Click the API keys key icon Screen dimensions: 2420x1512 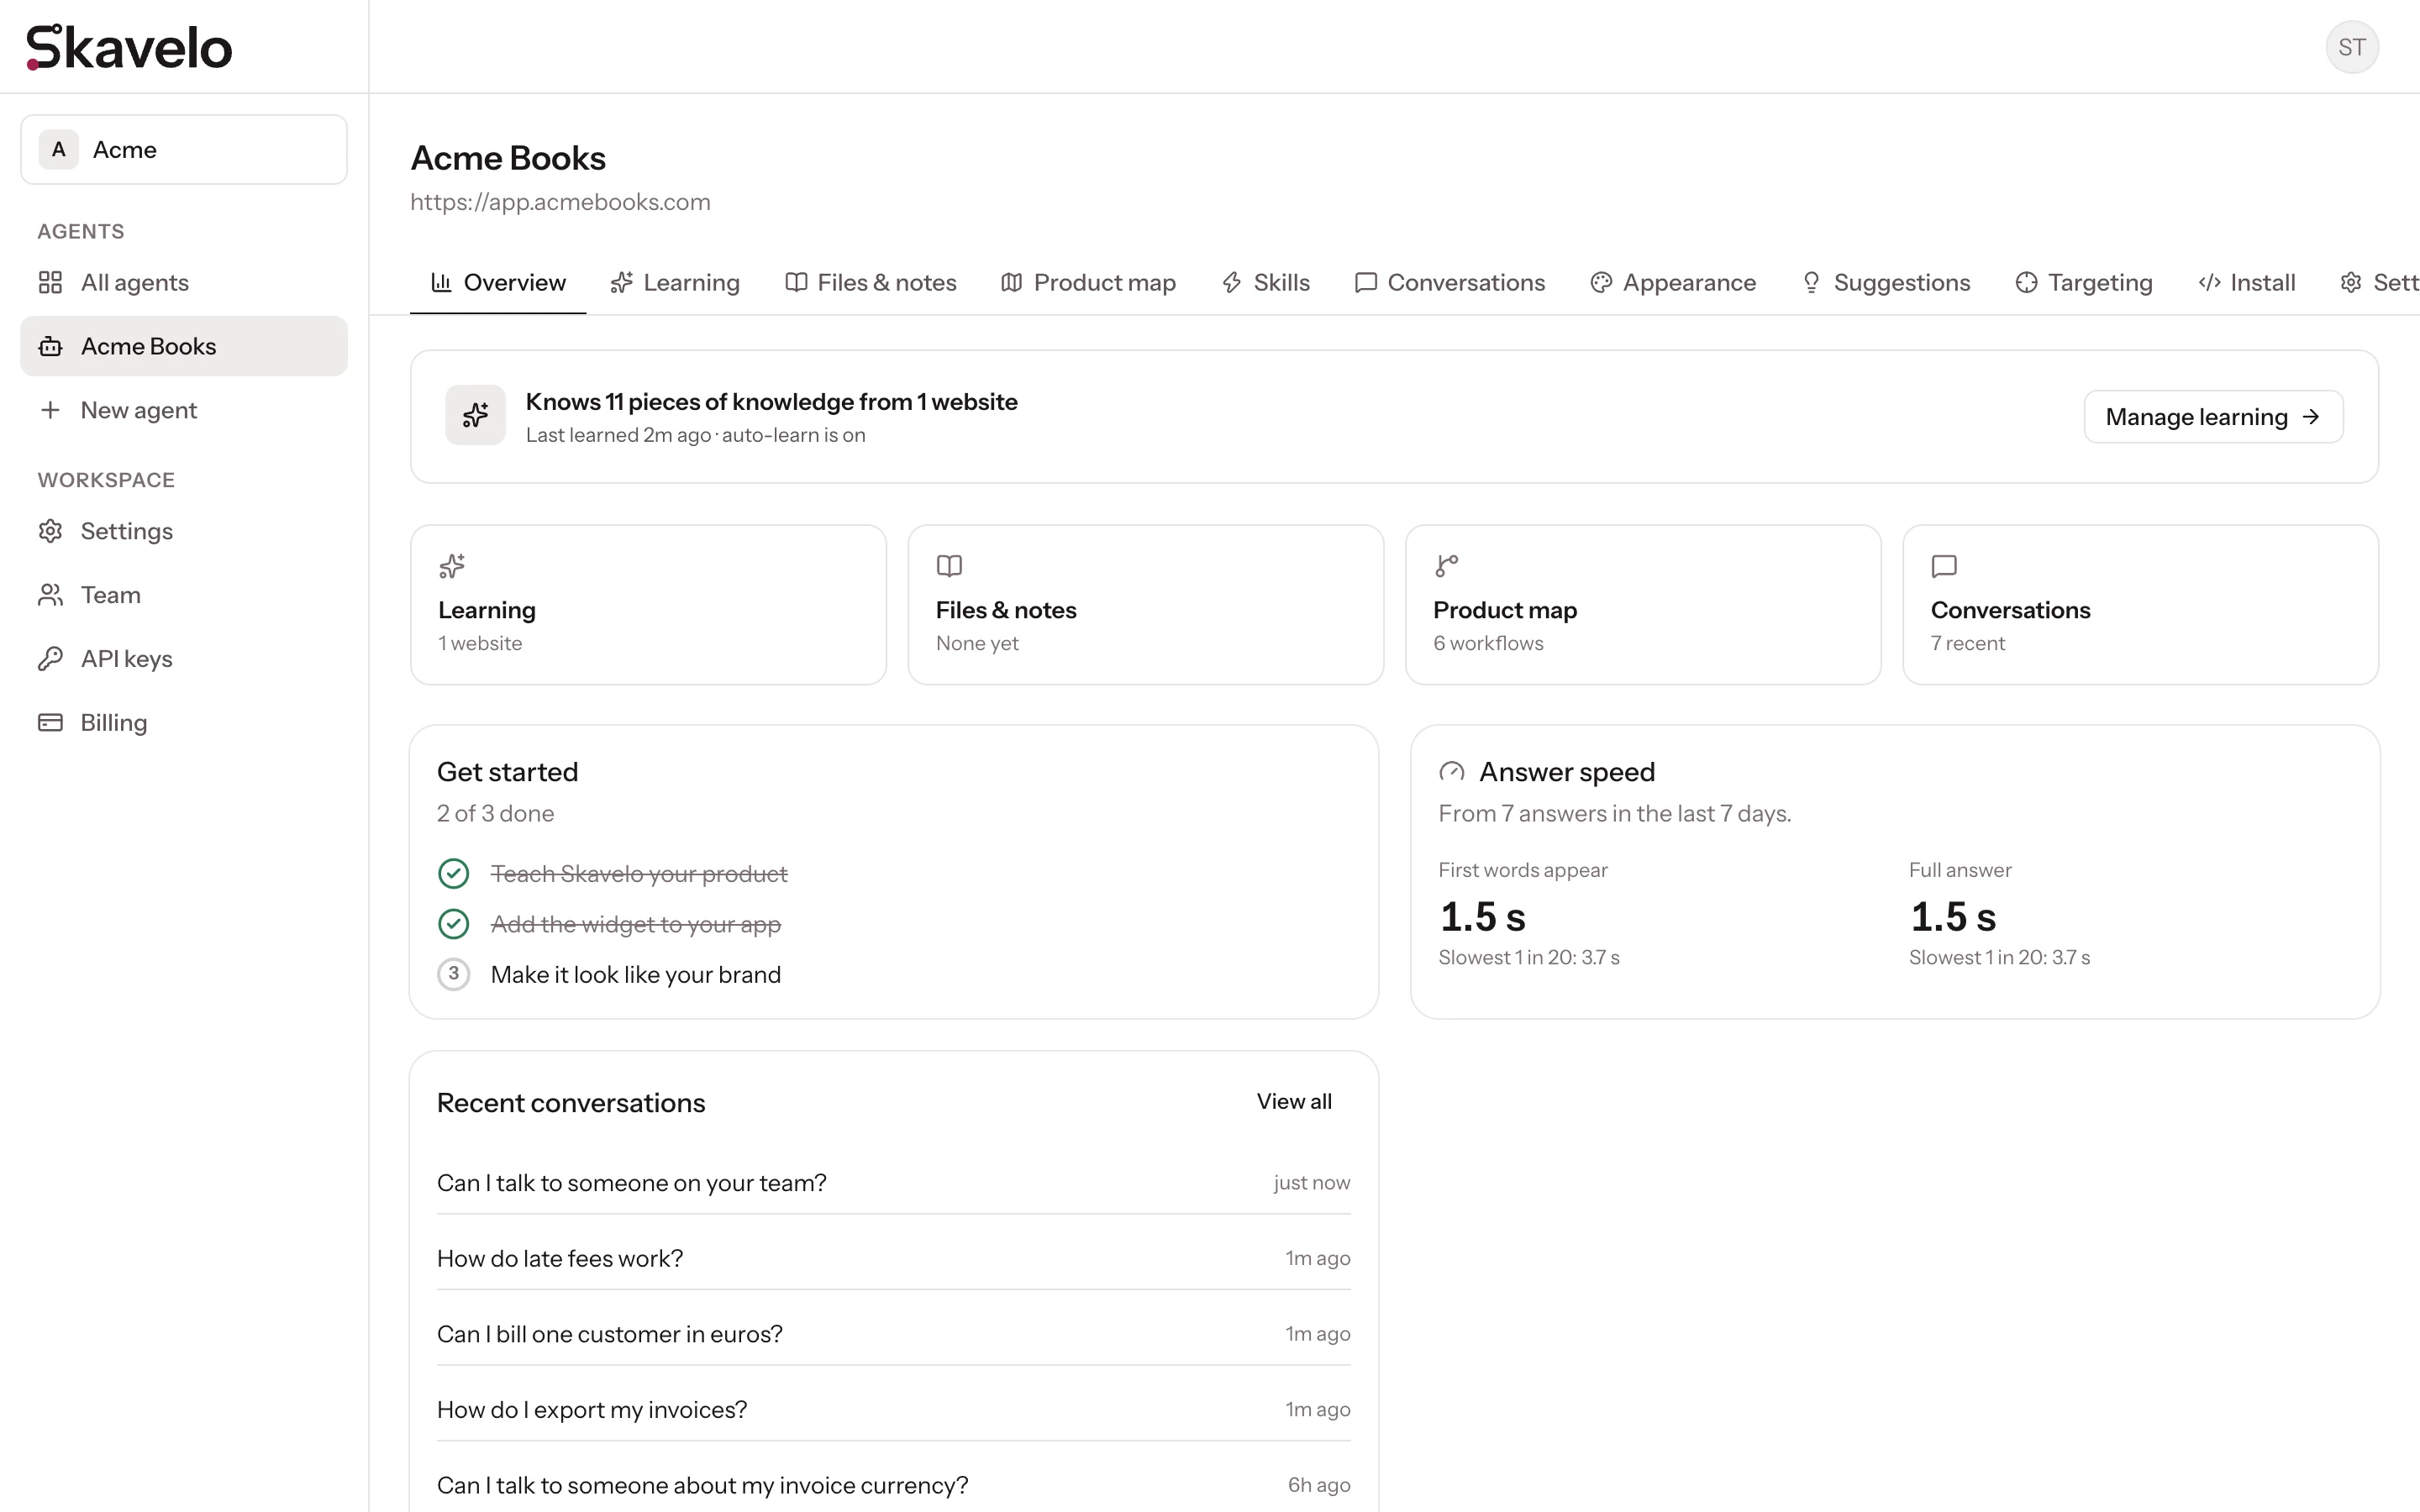[50, 659]
